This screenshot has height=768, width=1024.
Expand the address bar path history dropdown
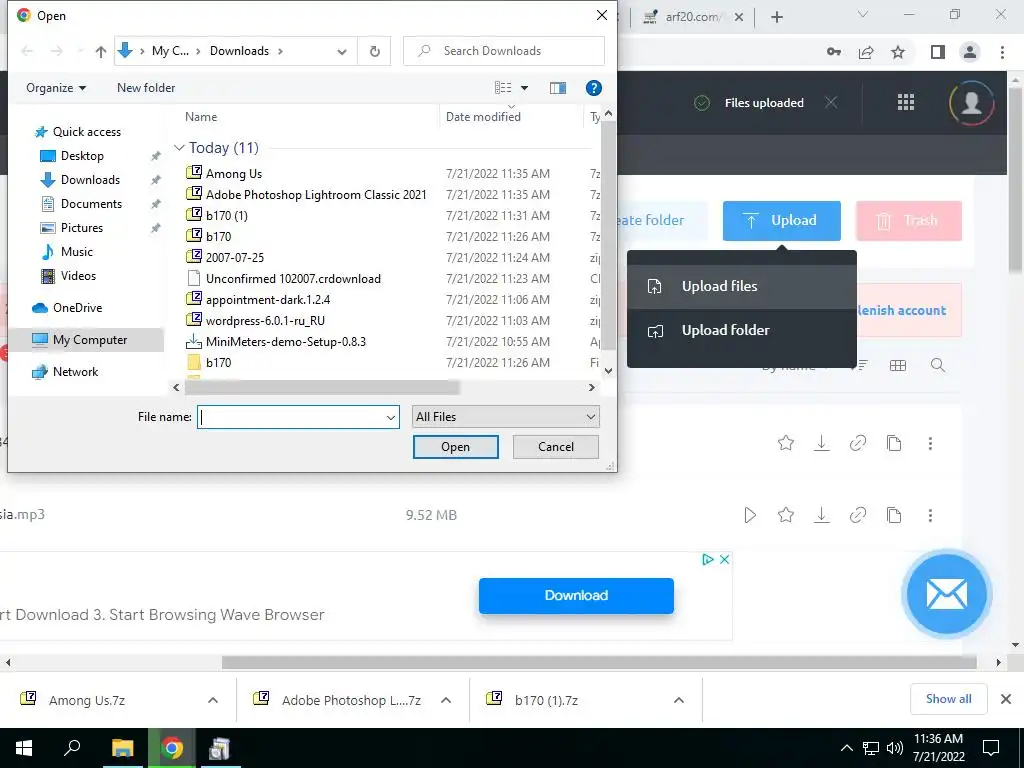[342, 52]
